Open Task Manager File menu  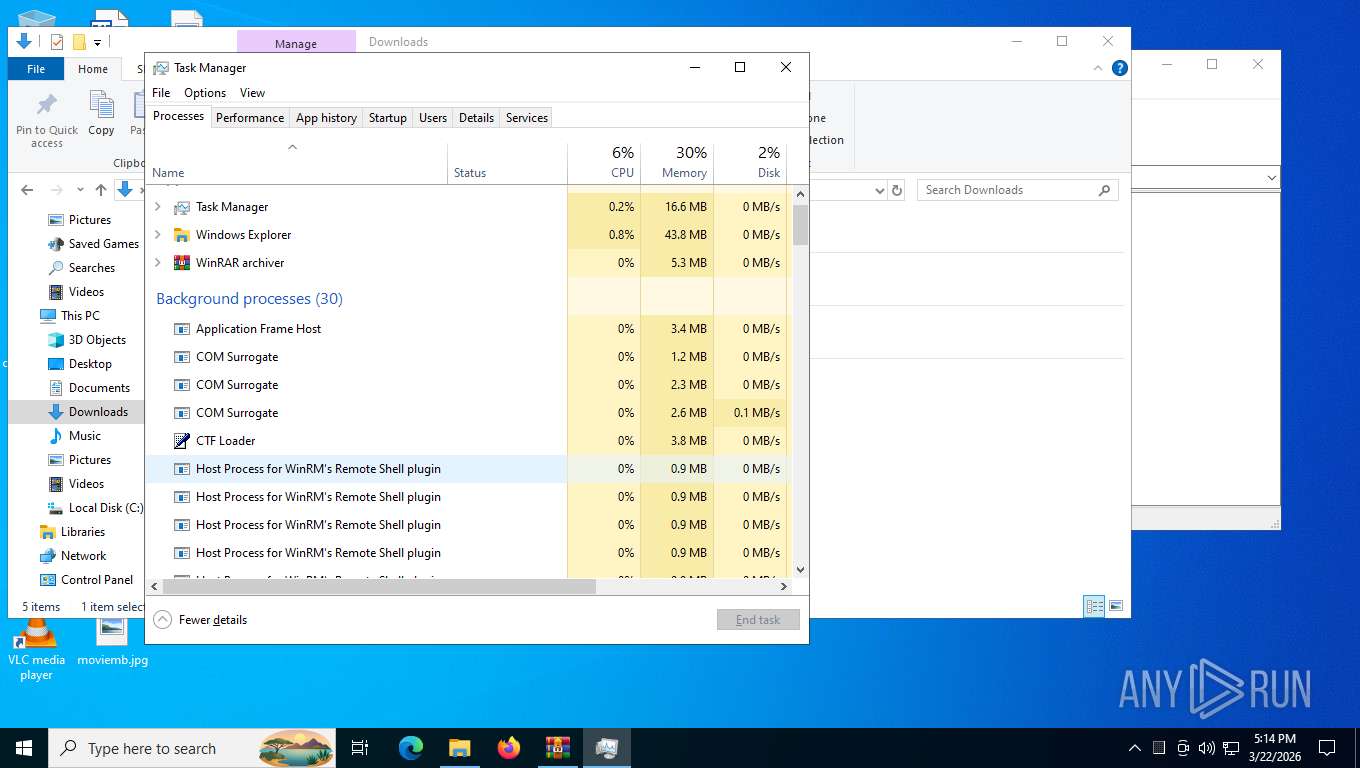click(161, 93)
